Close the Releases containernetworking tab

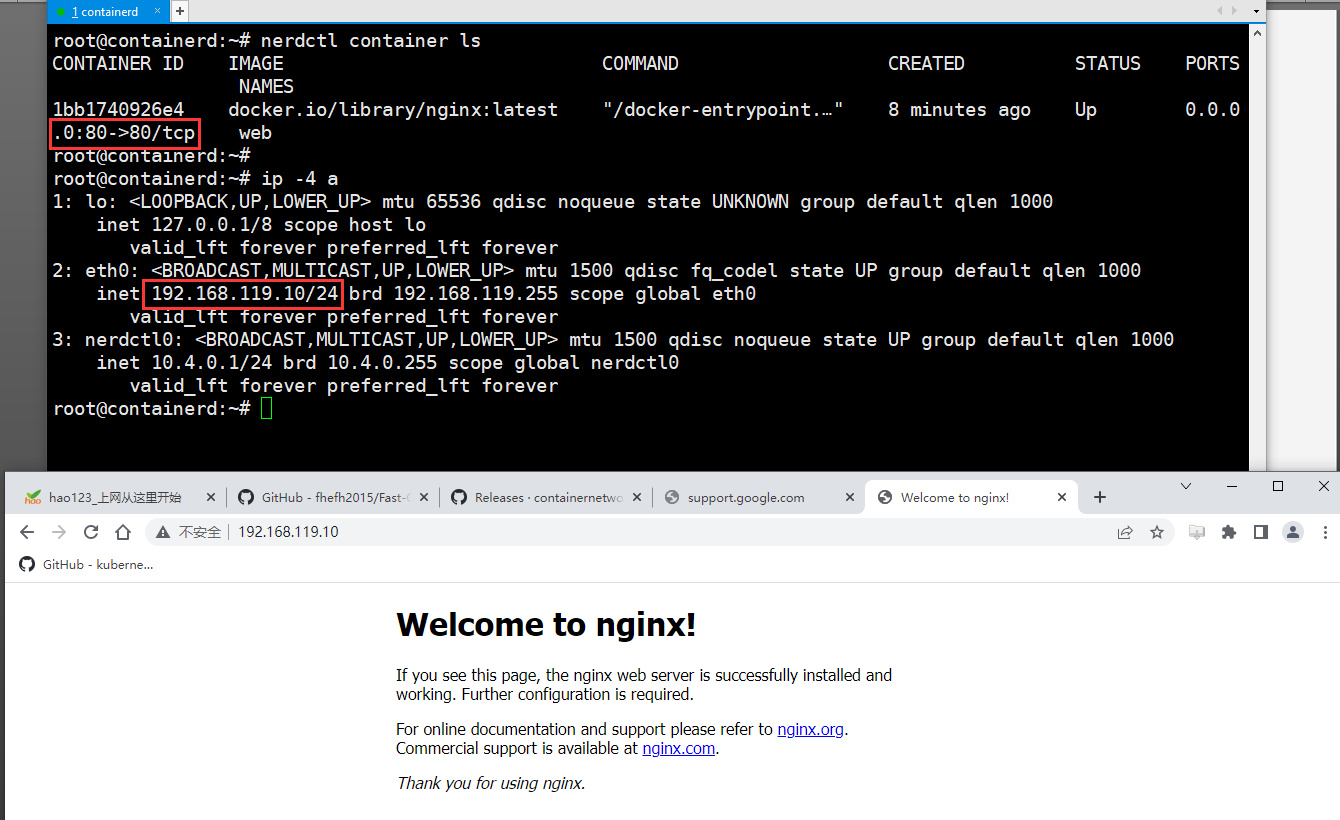point(636,497)
